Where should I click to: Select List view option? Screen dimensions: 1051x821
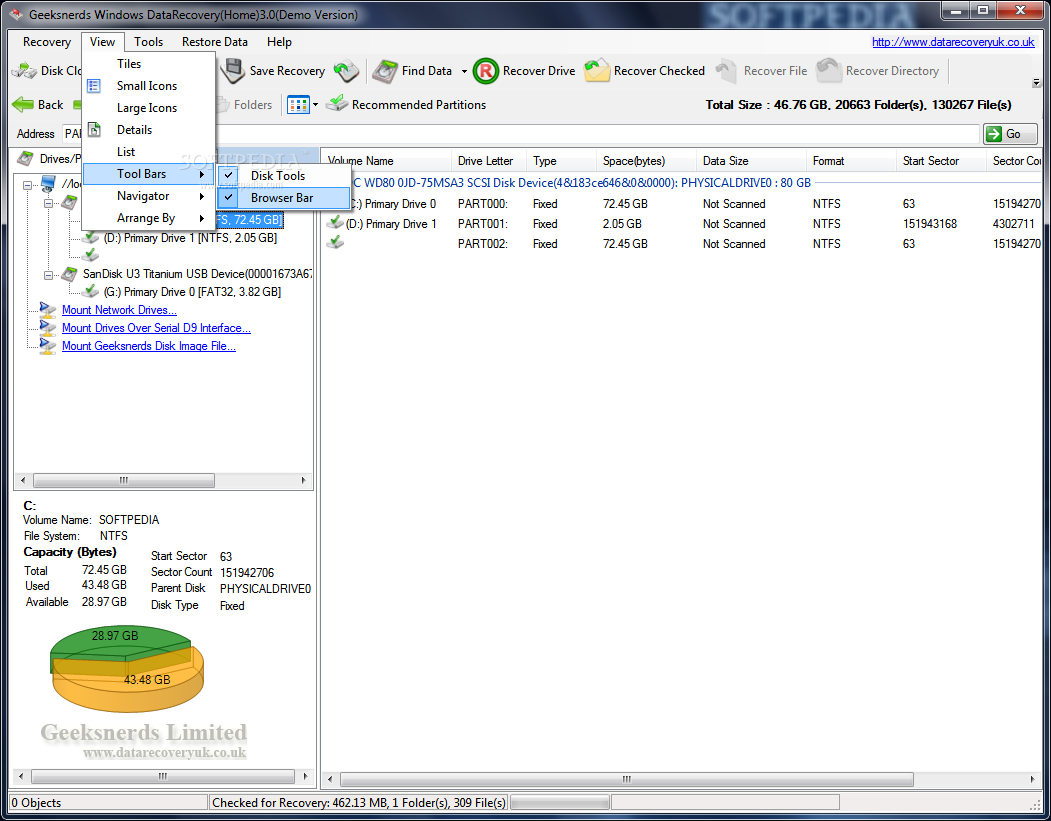click(x=149, y=152)
